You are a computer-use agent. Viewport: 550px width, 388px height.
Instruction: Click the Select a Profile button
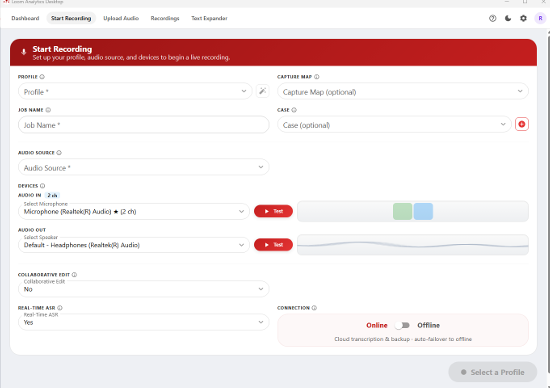coord(492,372)
